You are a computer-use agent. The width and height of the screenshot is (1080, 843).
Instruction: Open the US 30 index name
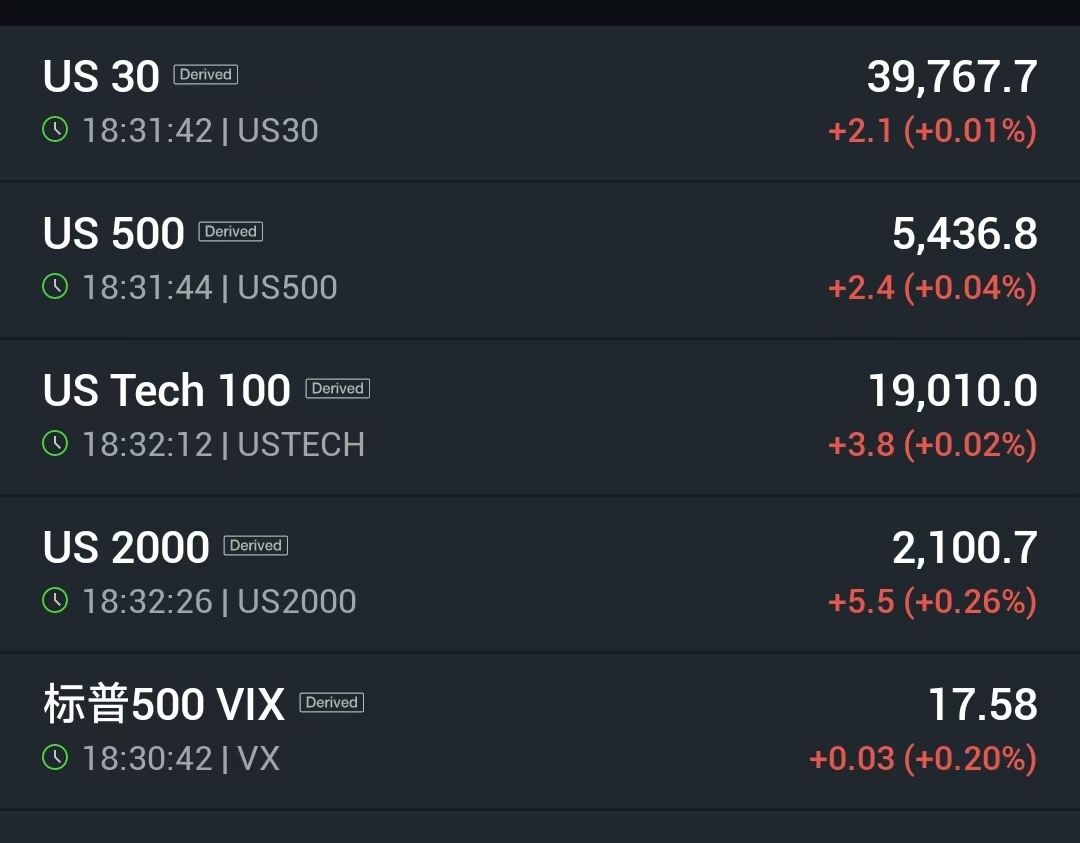coord(101,77)
